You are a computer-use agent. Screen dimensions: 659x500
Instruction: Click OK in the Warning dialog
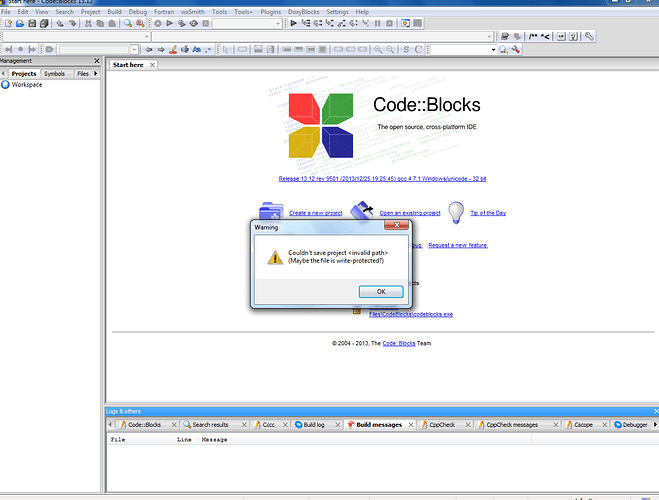(381, 292)
